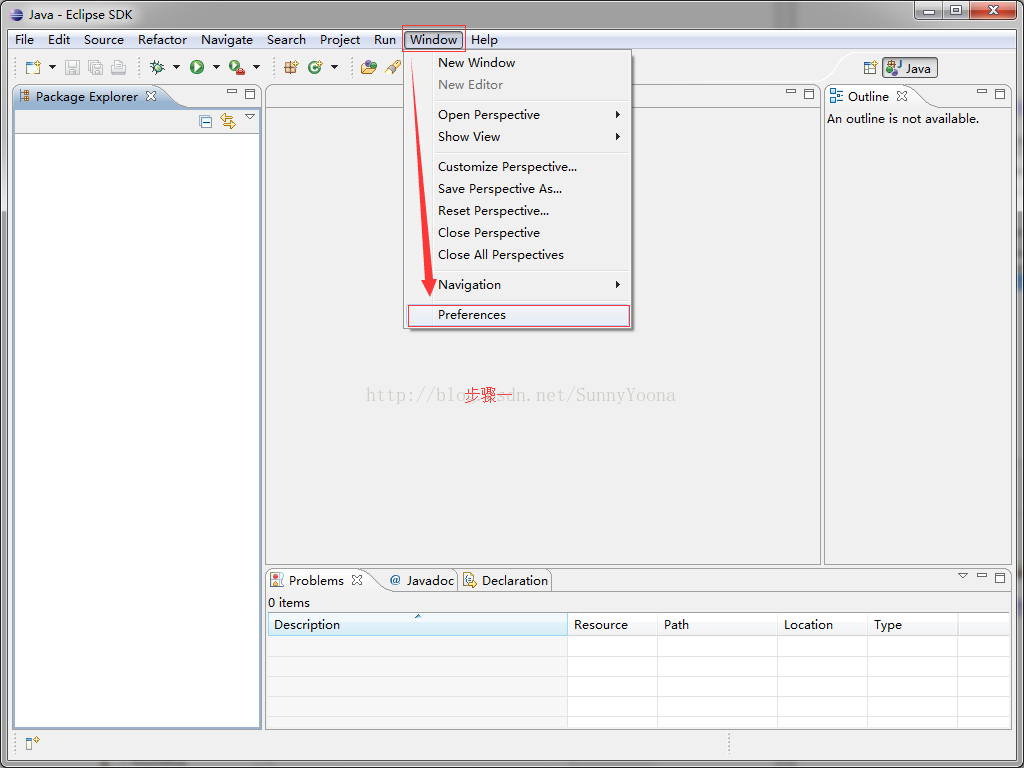
Task: Click the Open Type toolbar icon
Action: (369, 67)
